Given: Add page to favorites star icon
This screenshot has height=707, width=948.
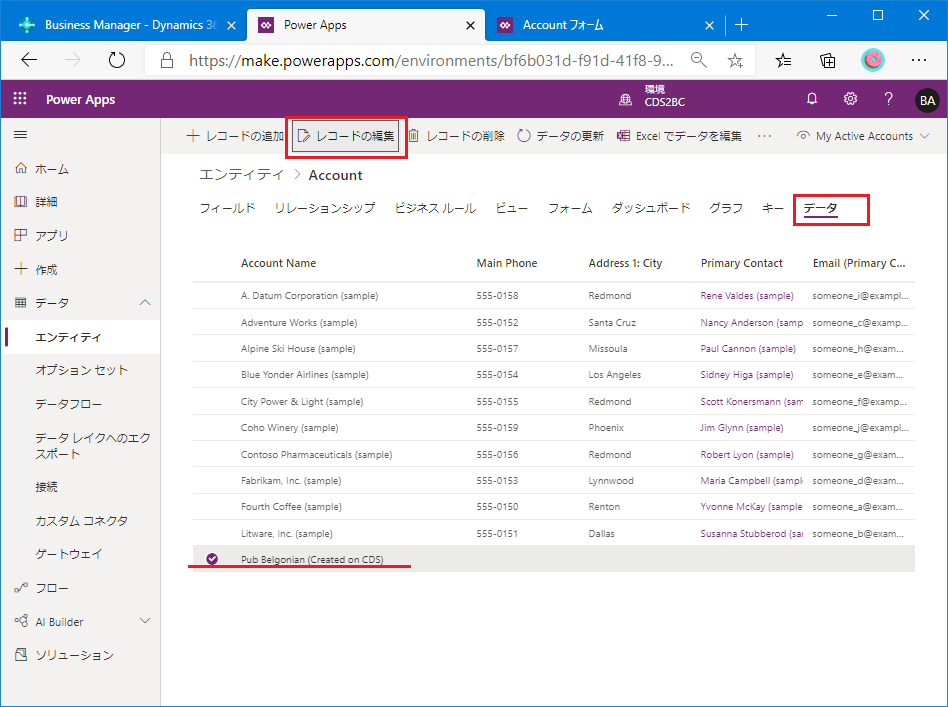Looking at the screenshot, I should click(735, 60).
